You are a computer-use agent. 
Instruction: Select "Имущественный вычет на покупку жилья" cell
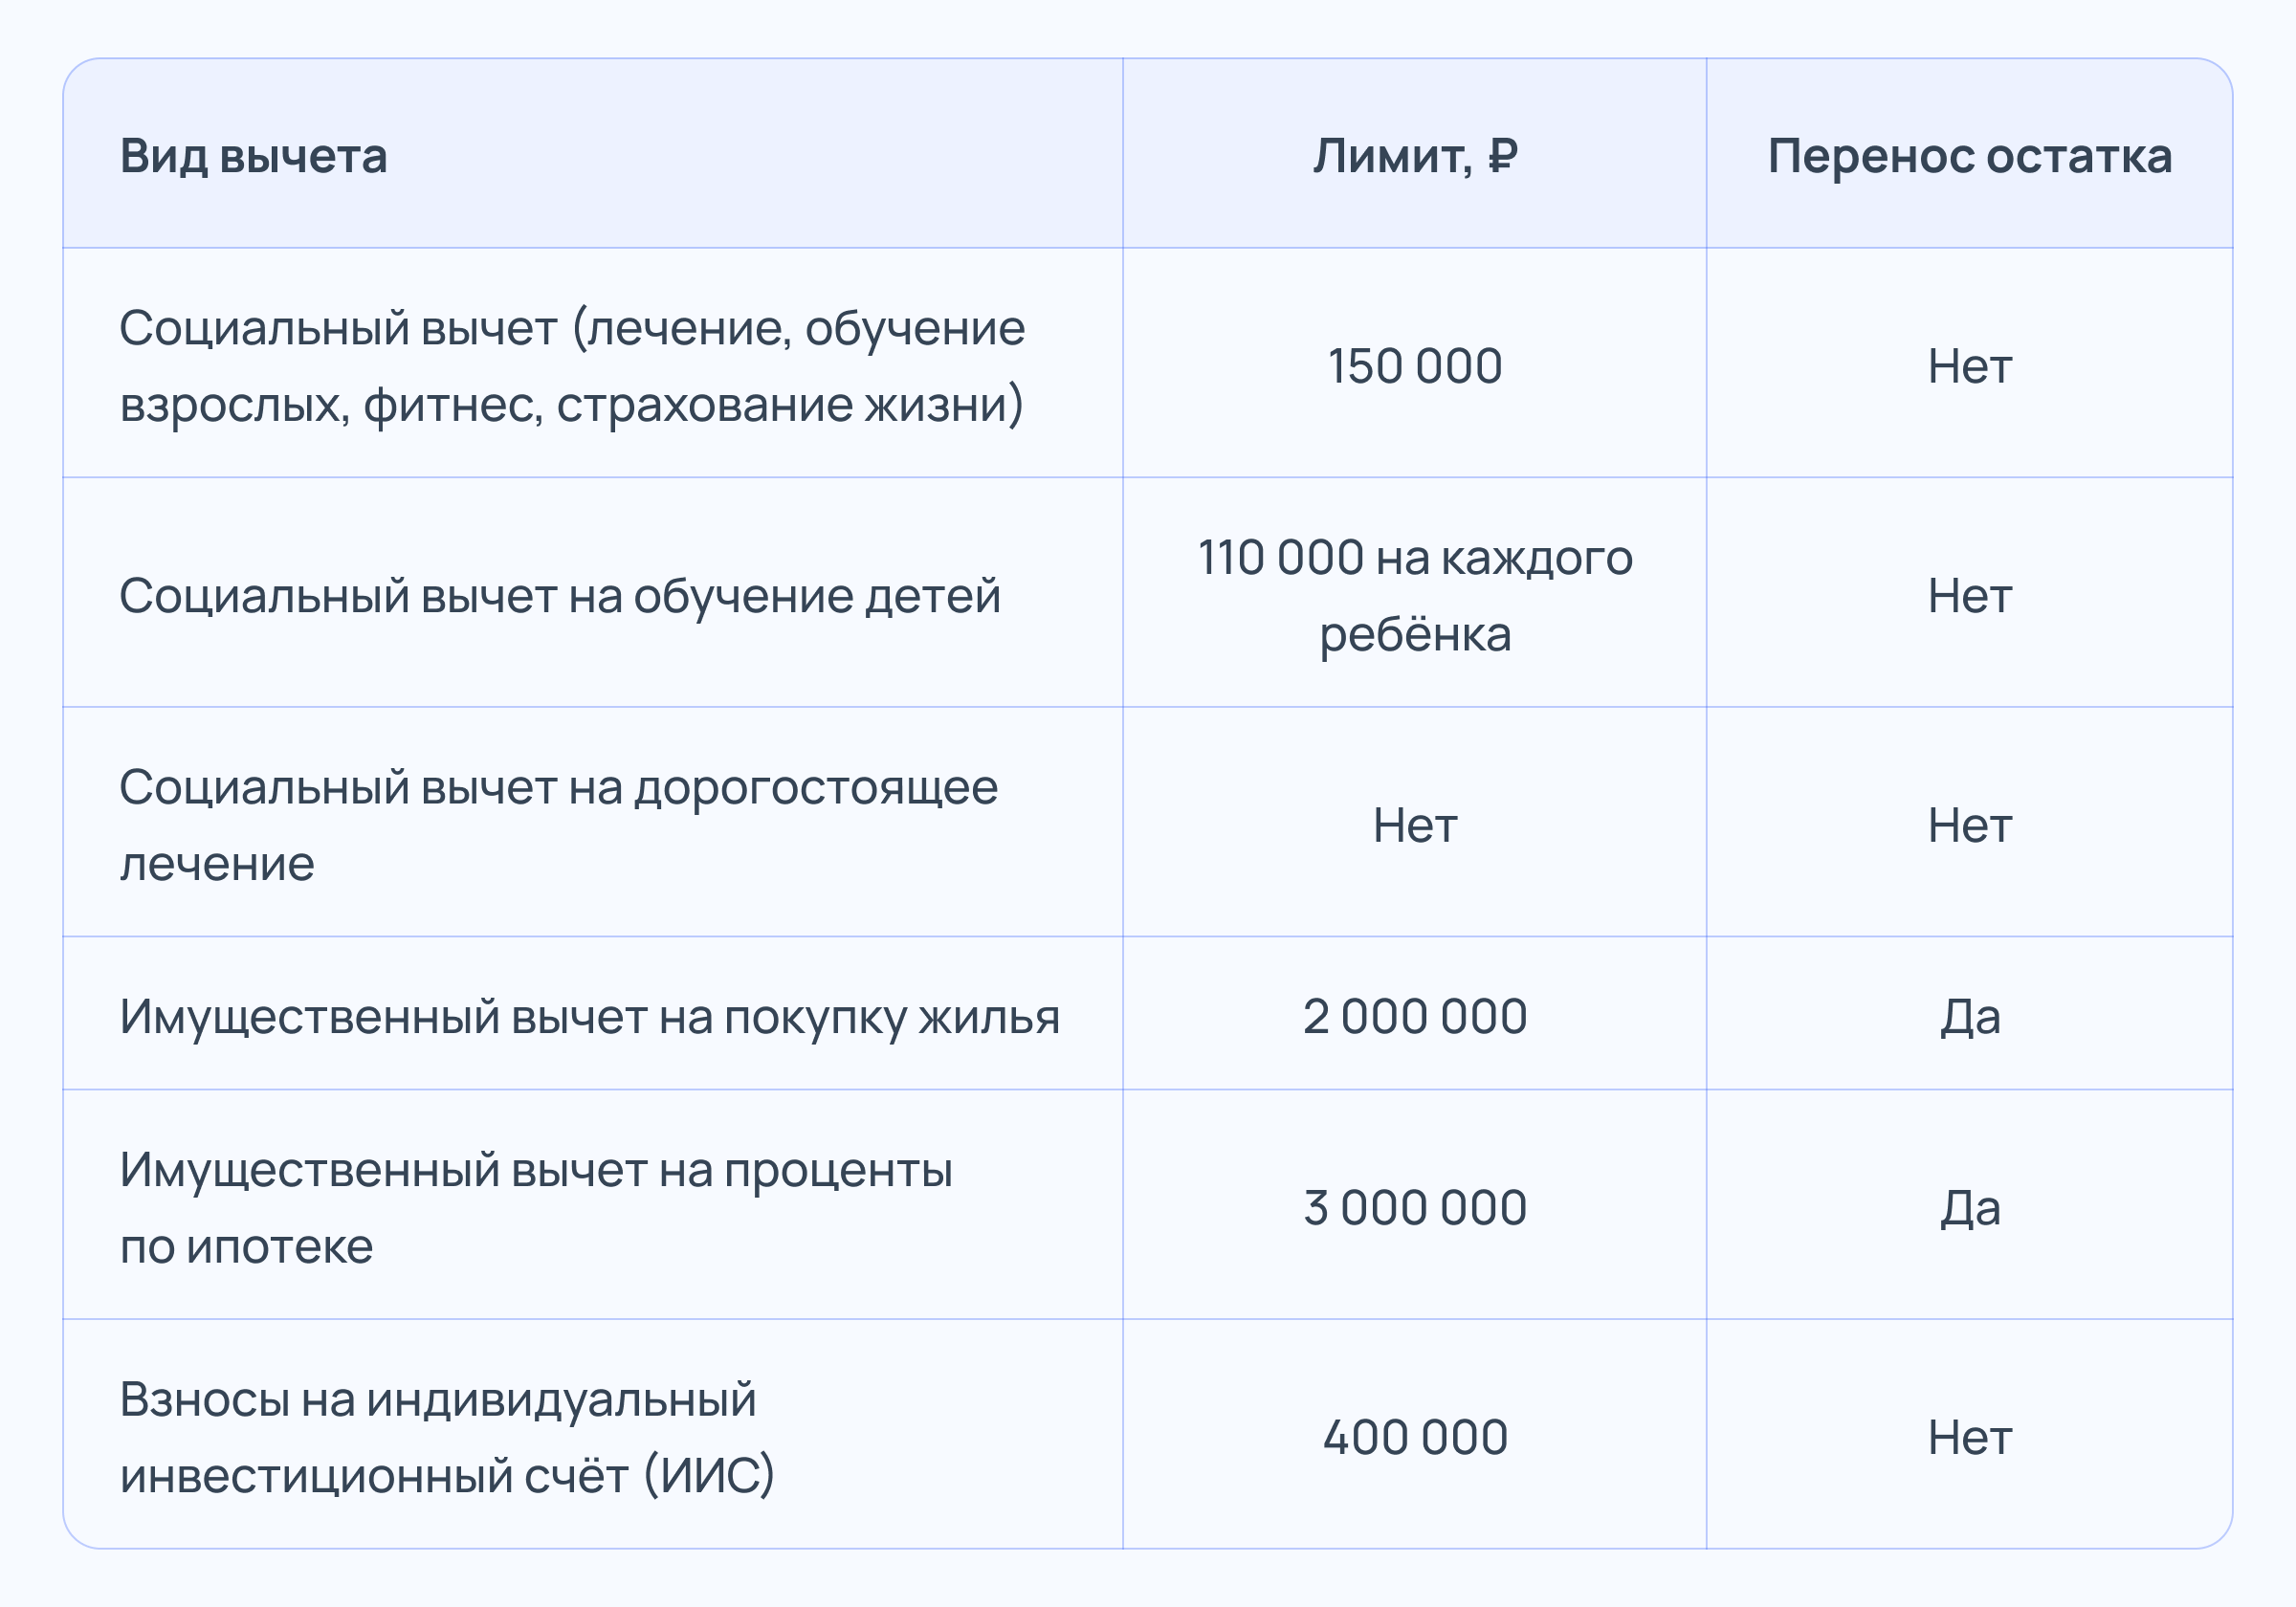pyautogui.click(x=589, y=1017)
